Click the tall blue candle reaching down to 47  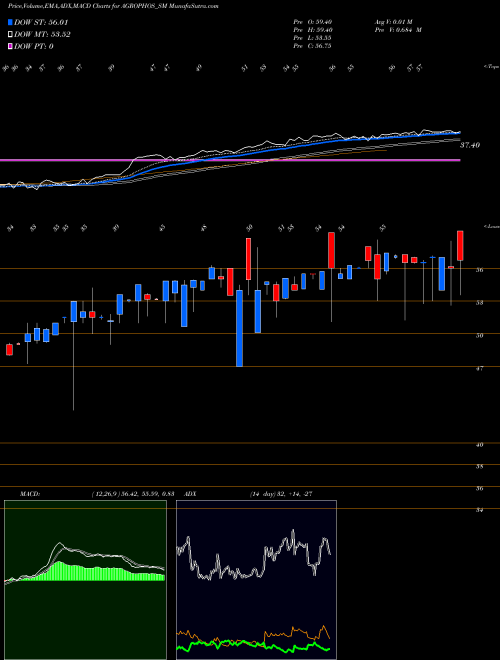(239, 328)
